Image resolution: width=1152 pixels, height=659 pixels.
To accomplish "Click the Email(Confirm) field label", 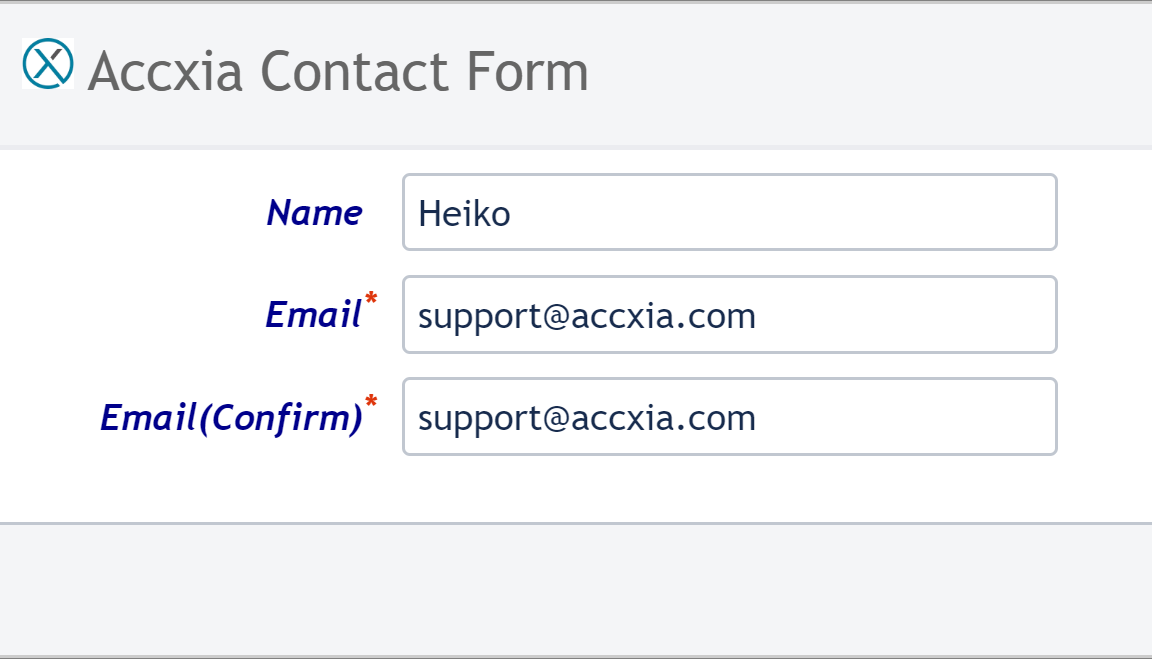I will click(231, 417).
